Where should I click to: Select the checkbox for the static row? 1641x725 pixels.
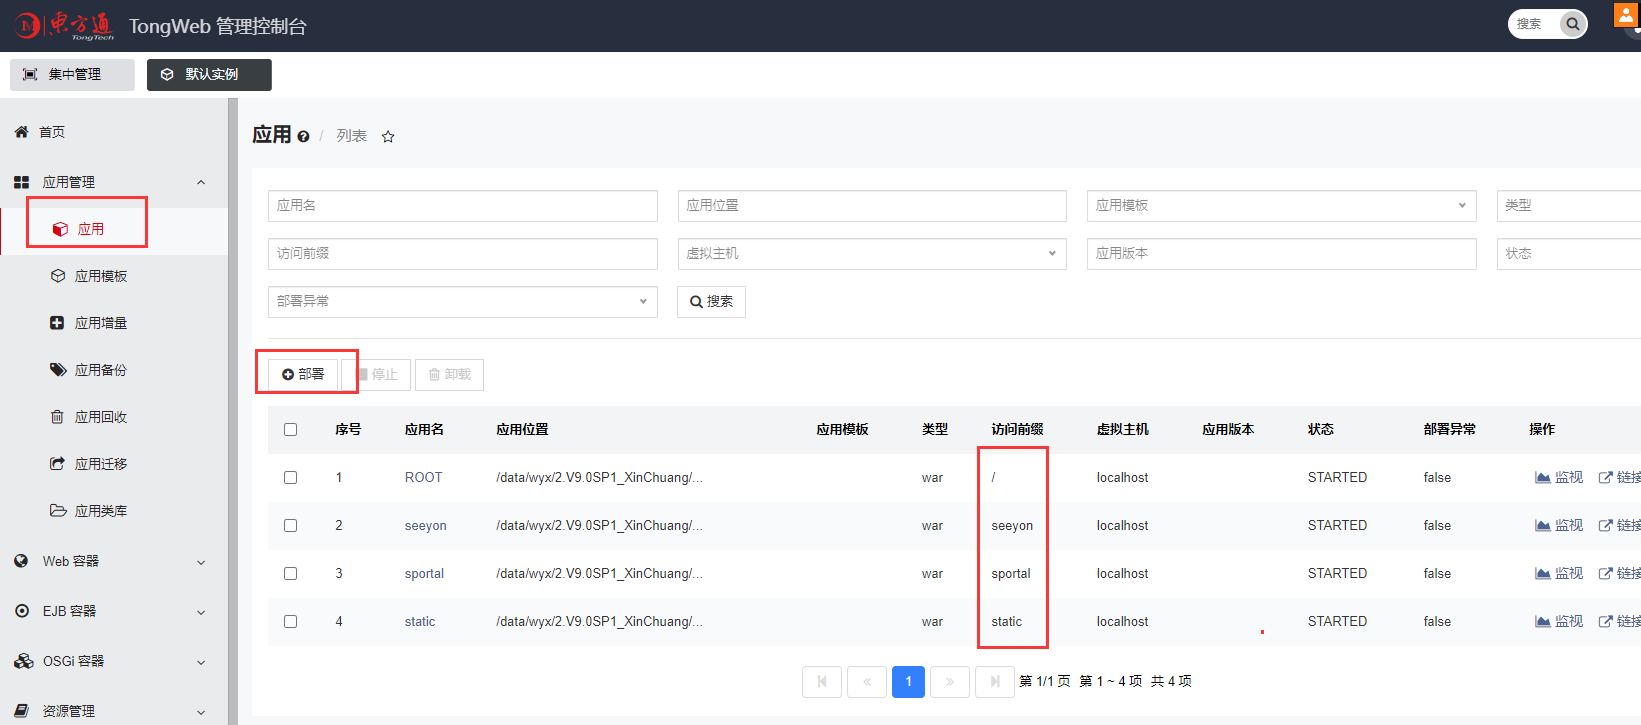tap(291, 622)
